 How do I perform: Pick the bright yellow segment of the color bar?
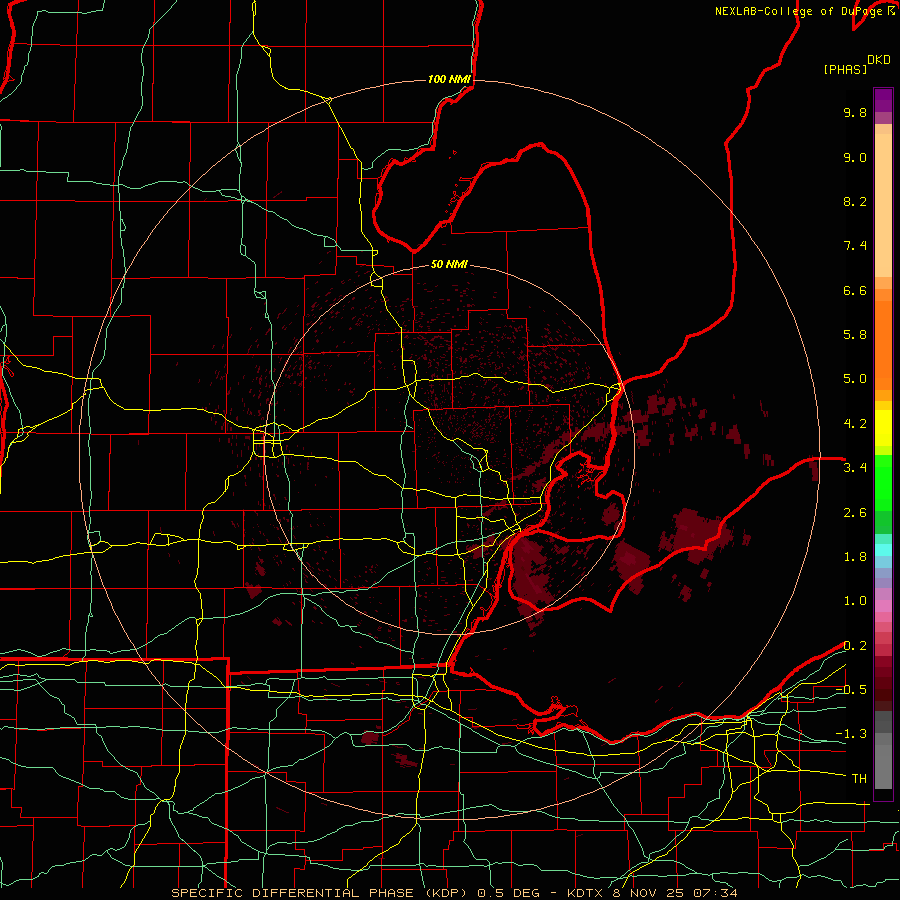point(883,427)
